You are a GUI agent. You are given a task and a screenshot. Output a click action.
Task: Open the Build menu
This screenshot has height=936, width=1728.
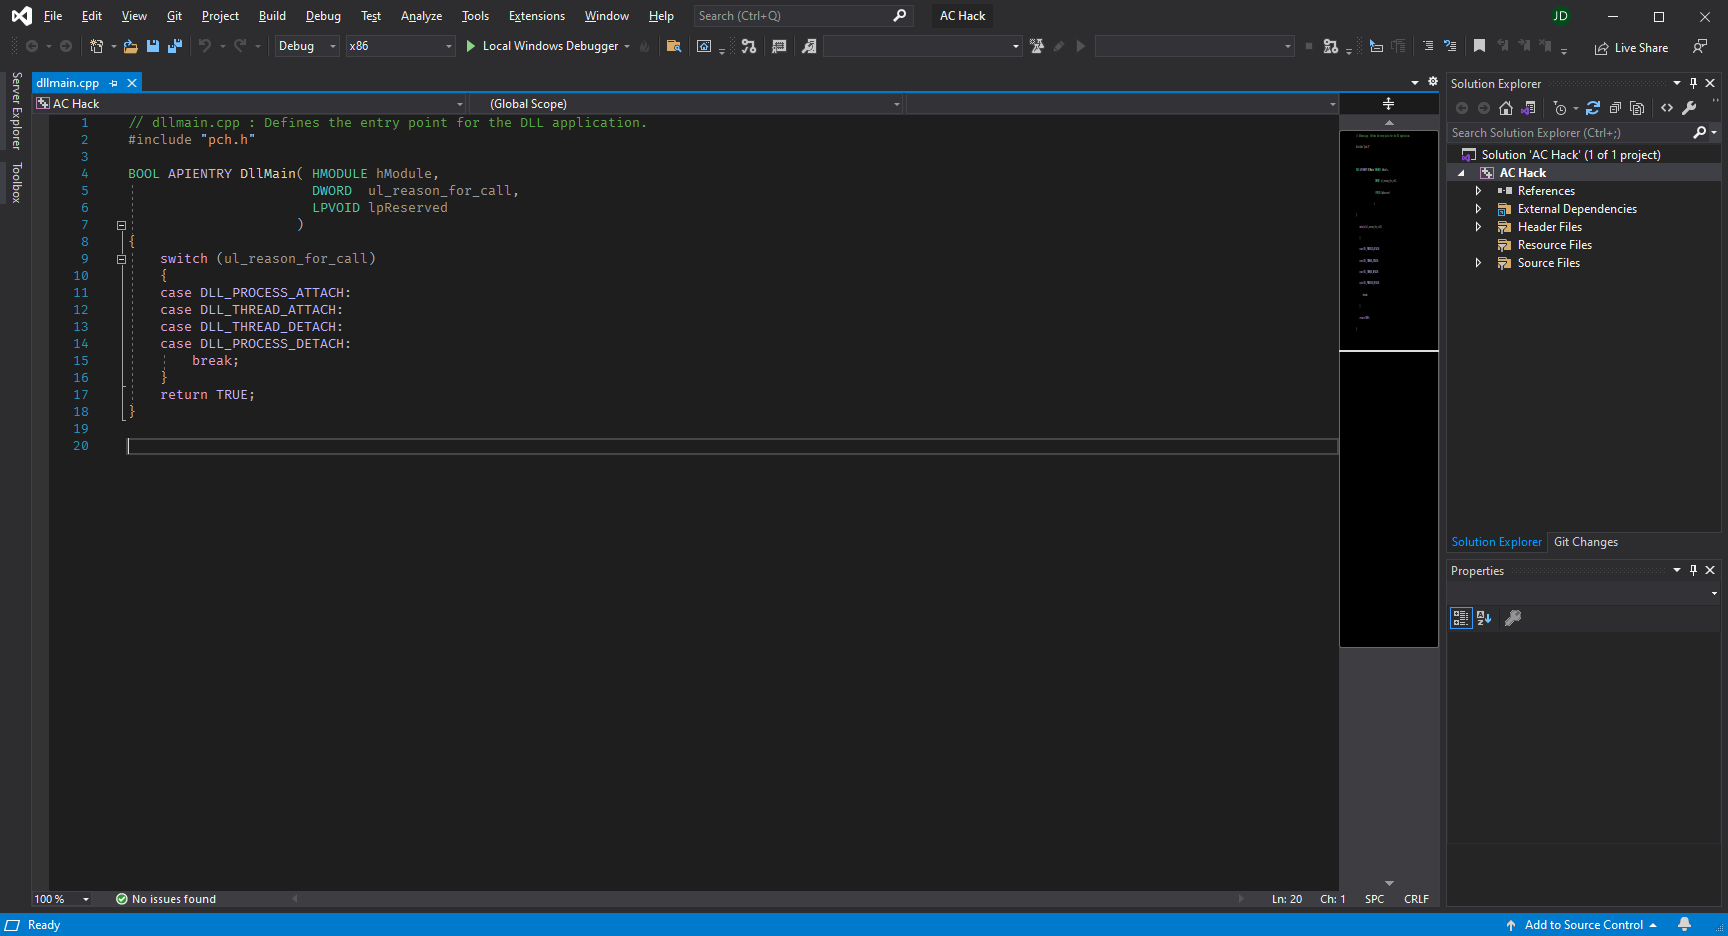pyautogui.click(x=272, y=16)
